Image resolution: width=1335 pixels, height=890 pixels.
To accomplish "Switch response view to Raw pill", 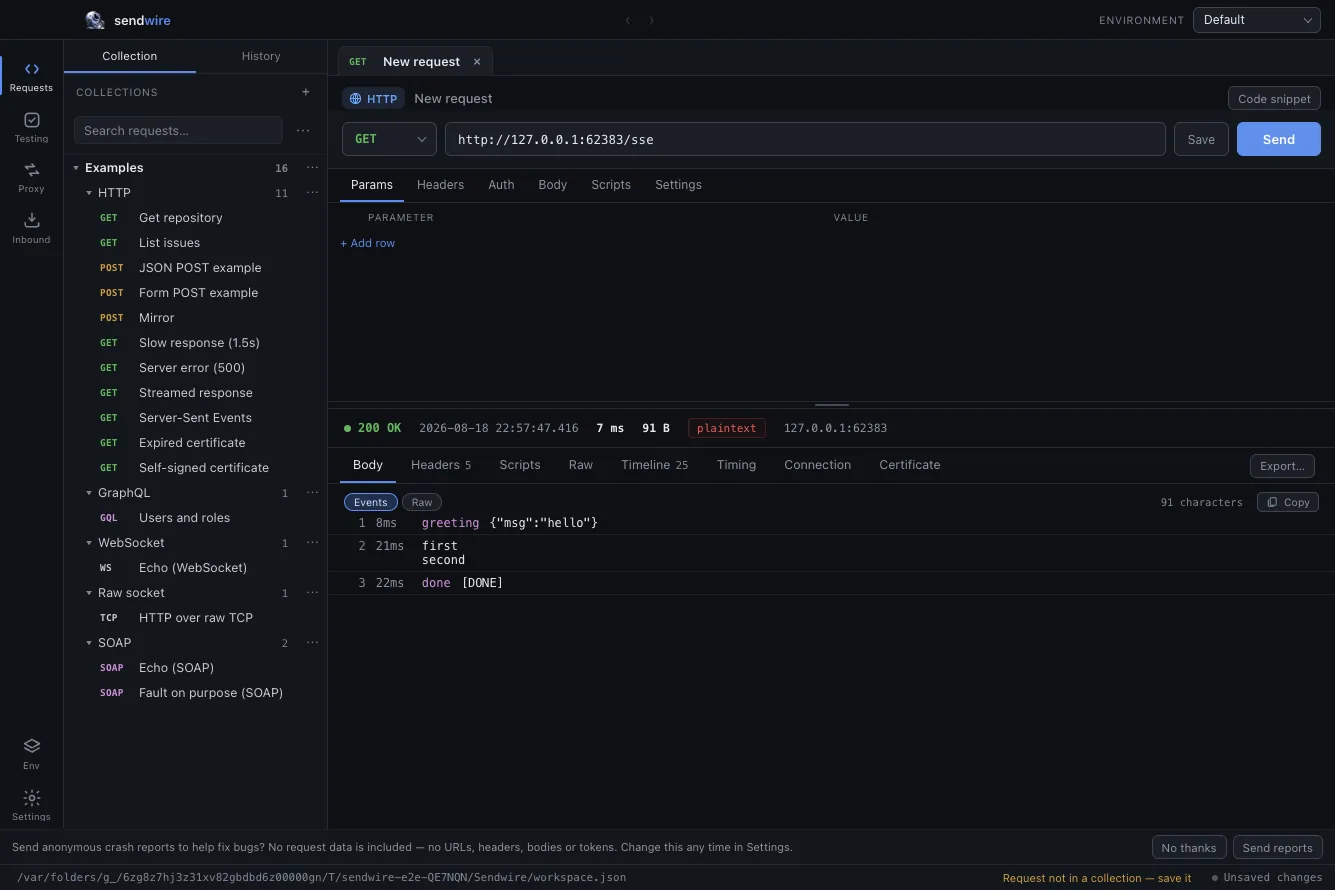I will [422, 502].
